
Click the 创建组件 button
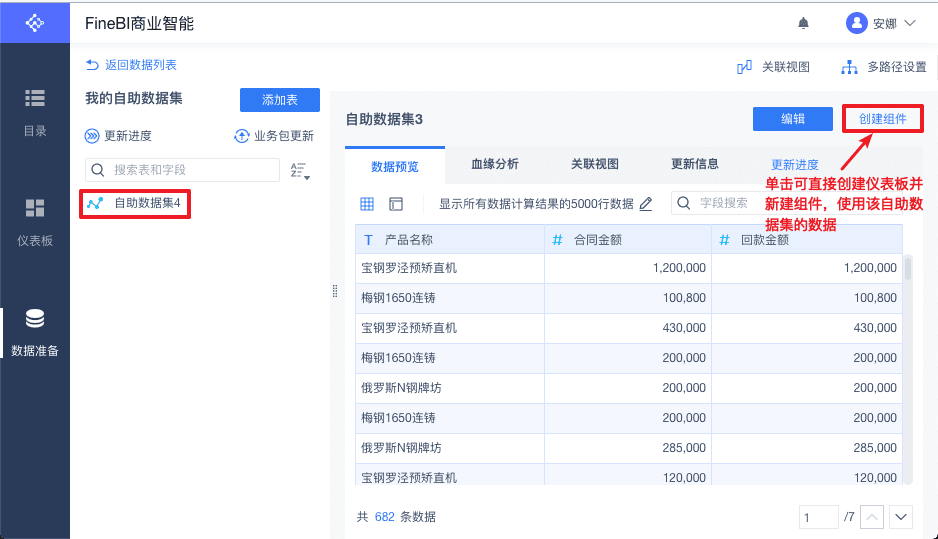[882, 119]
